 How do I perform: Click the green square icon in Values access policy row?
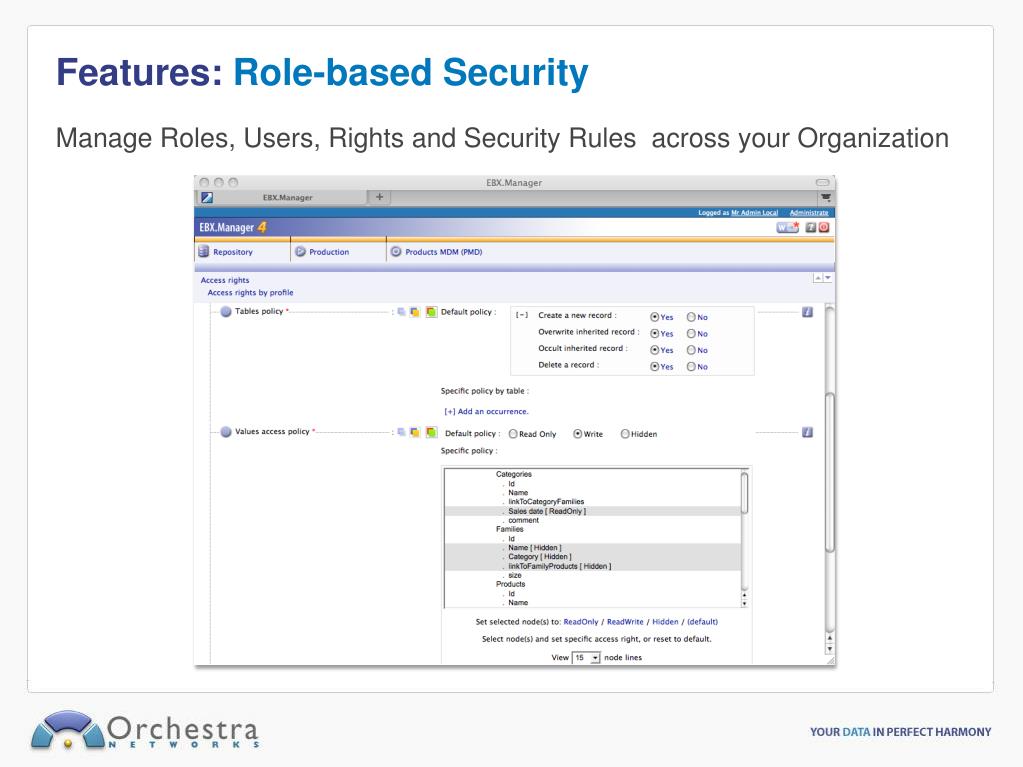click(x=431, y=432)
